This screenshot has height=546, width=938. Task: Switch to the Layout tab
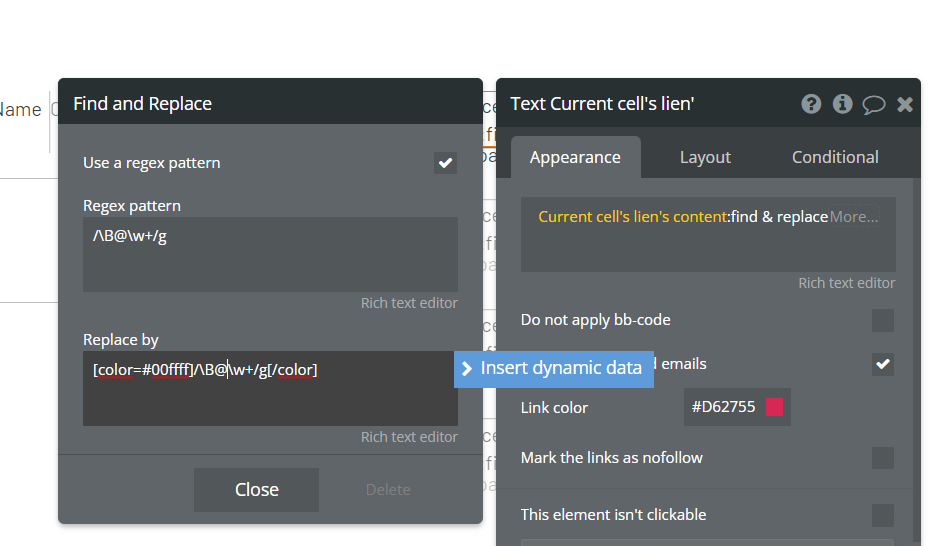pos(705,157)
